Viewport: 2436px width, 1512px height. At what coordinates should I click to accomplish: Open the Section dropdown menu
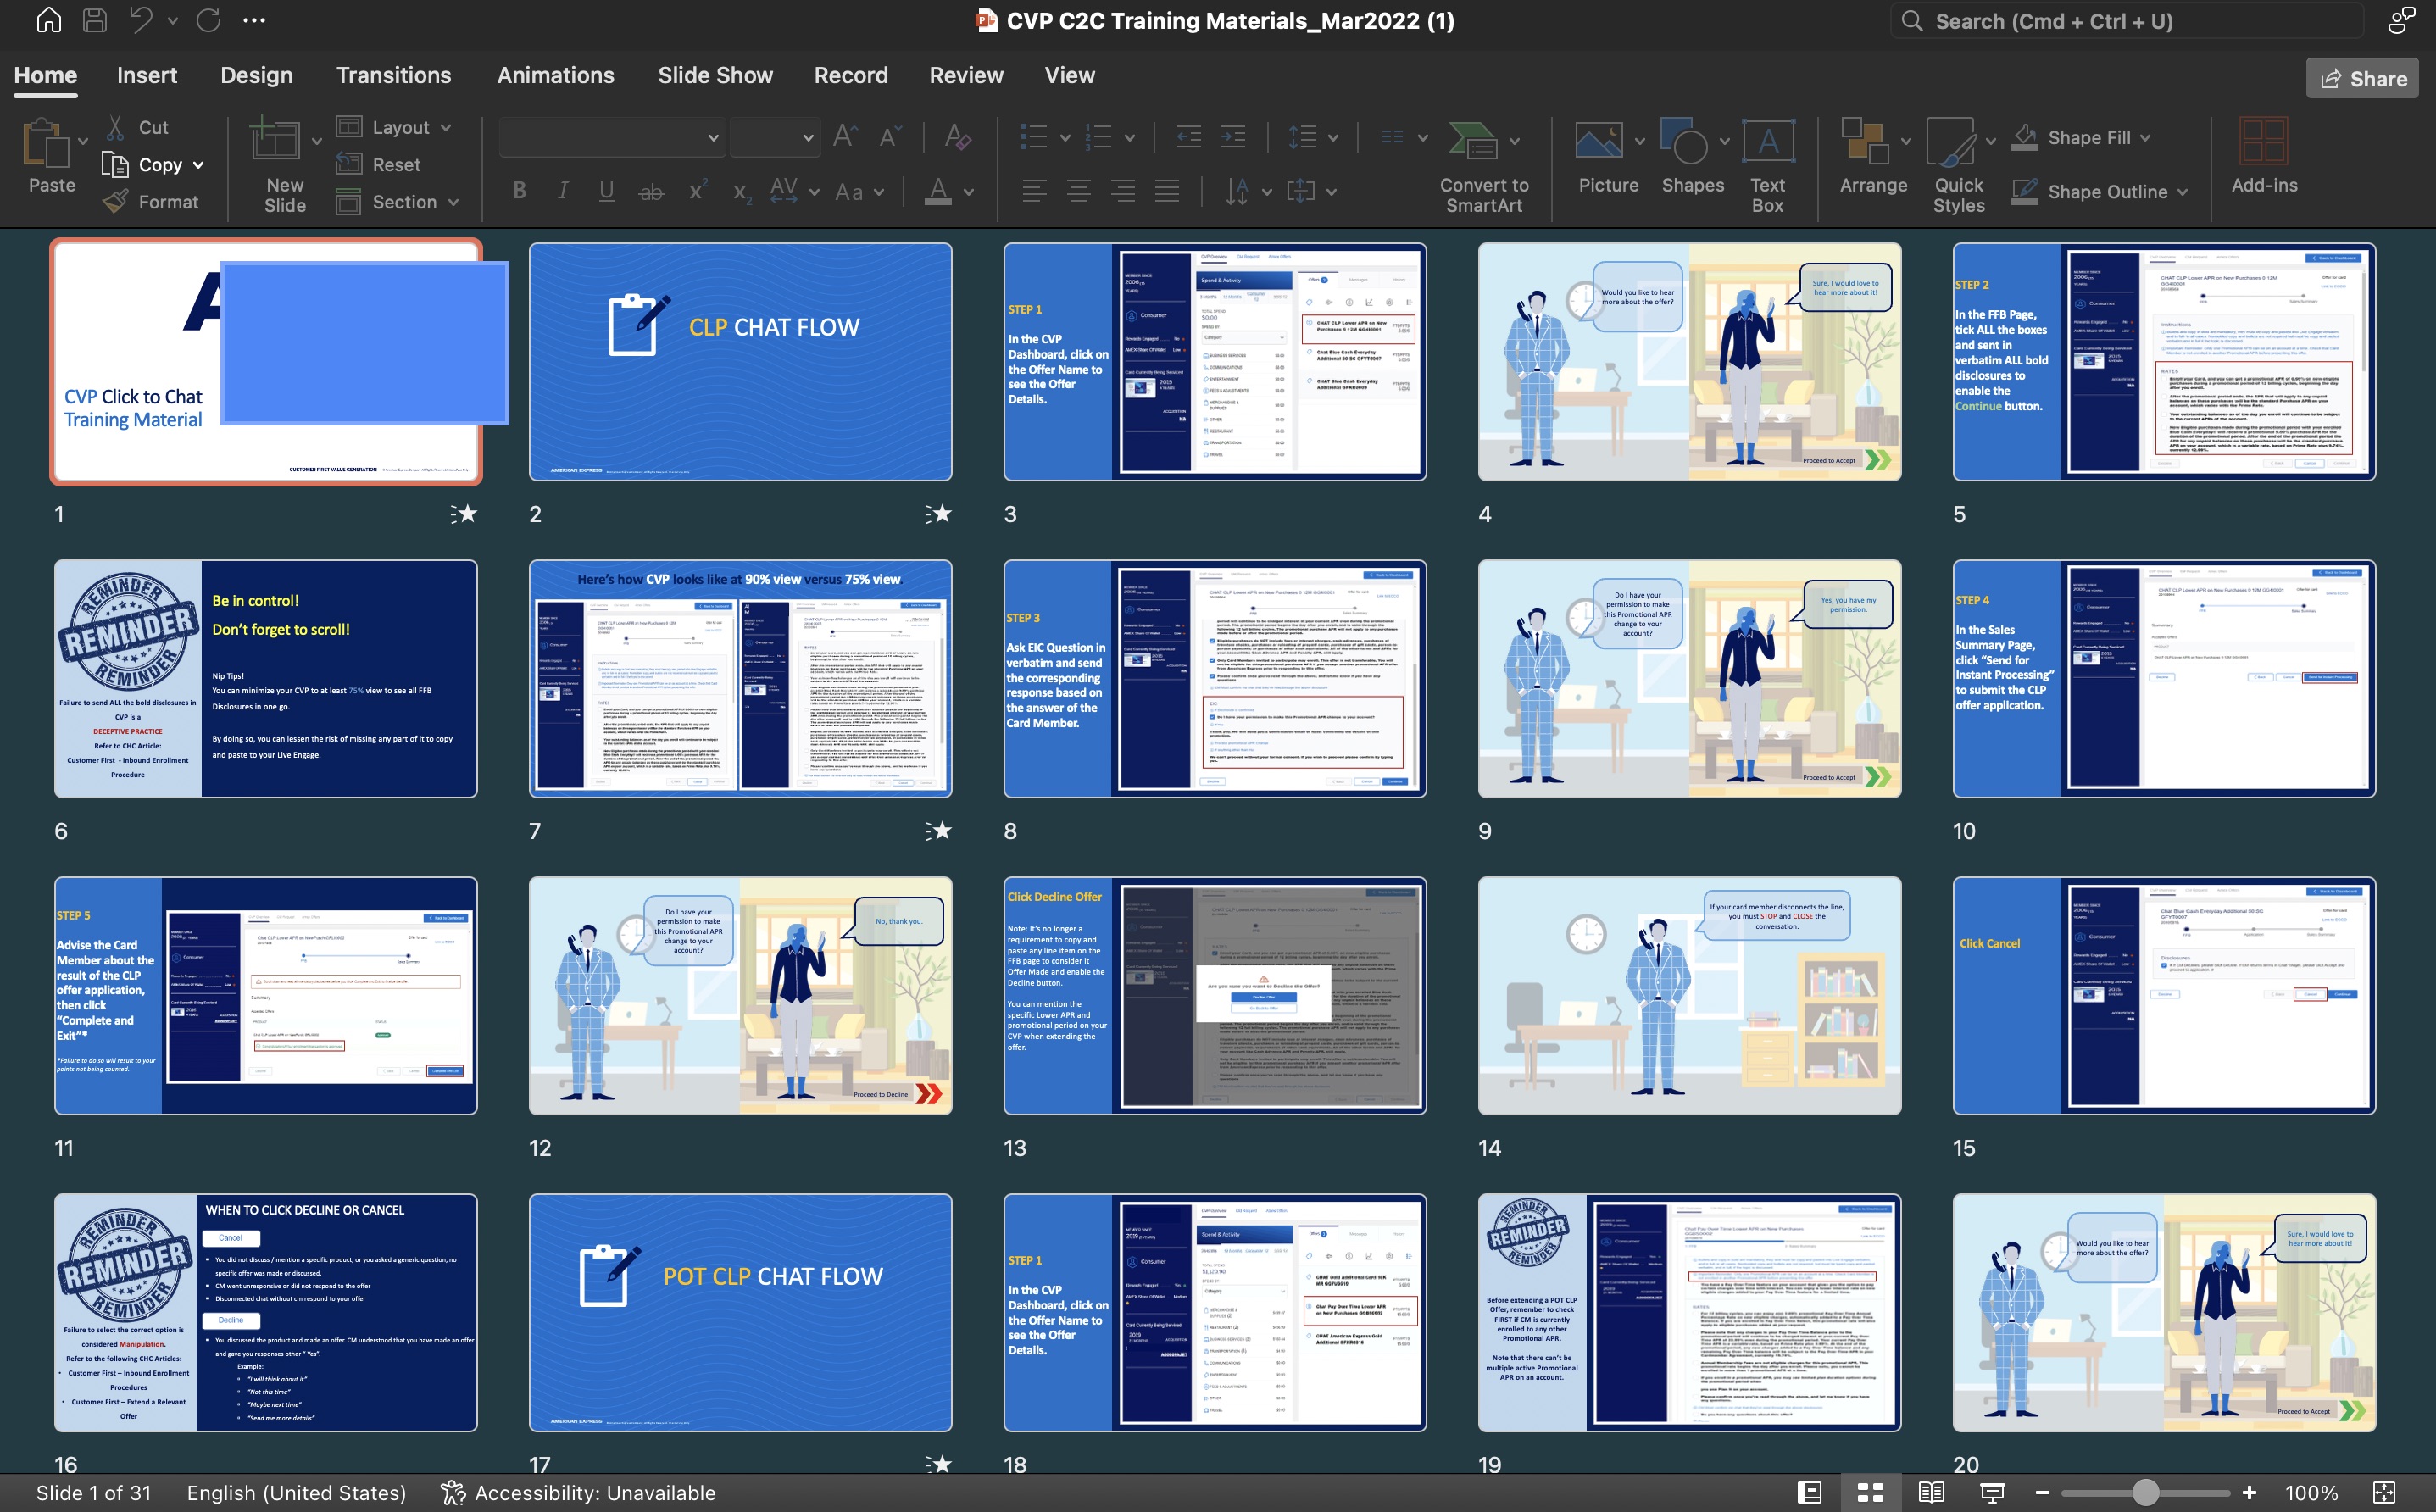[453, 203]
